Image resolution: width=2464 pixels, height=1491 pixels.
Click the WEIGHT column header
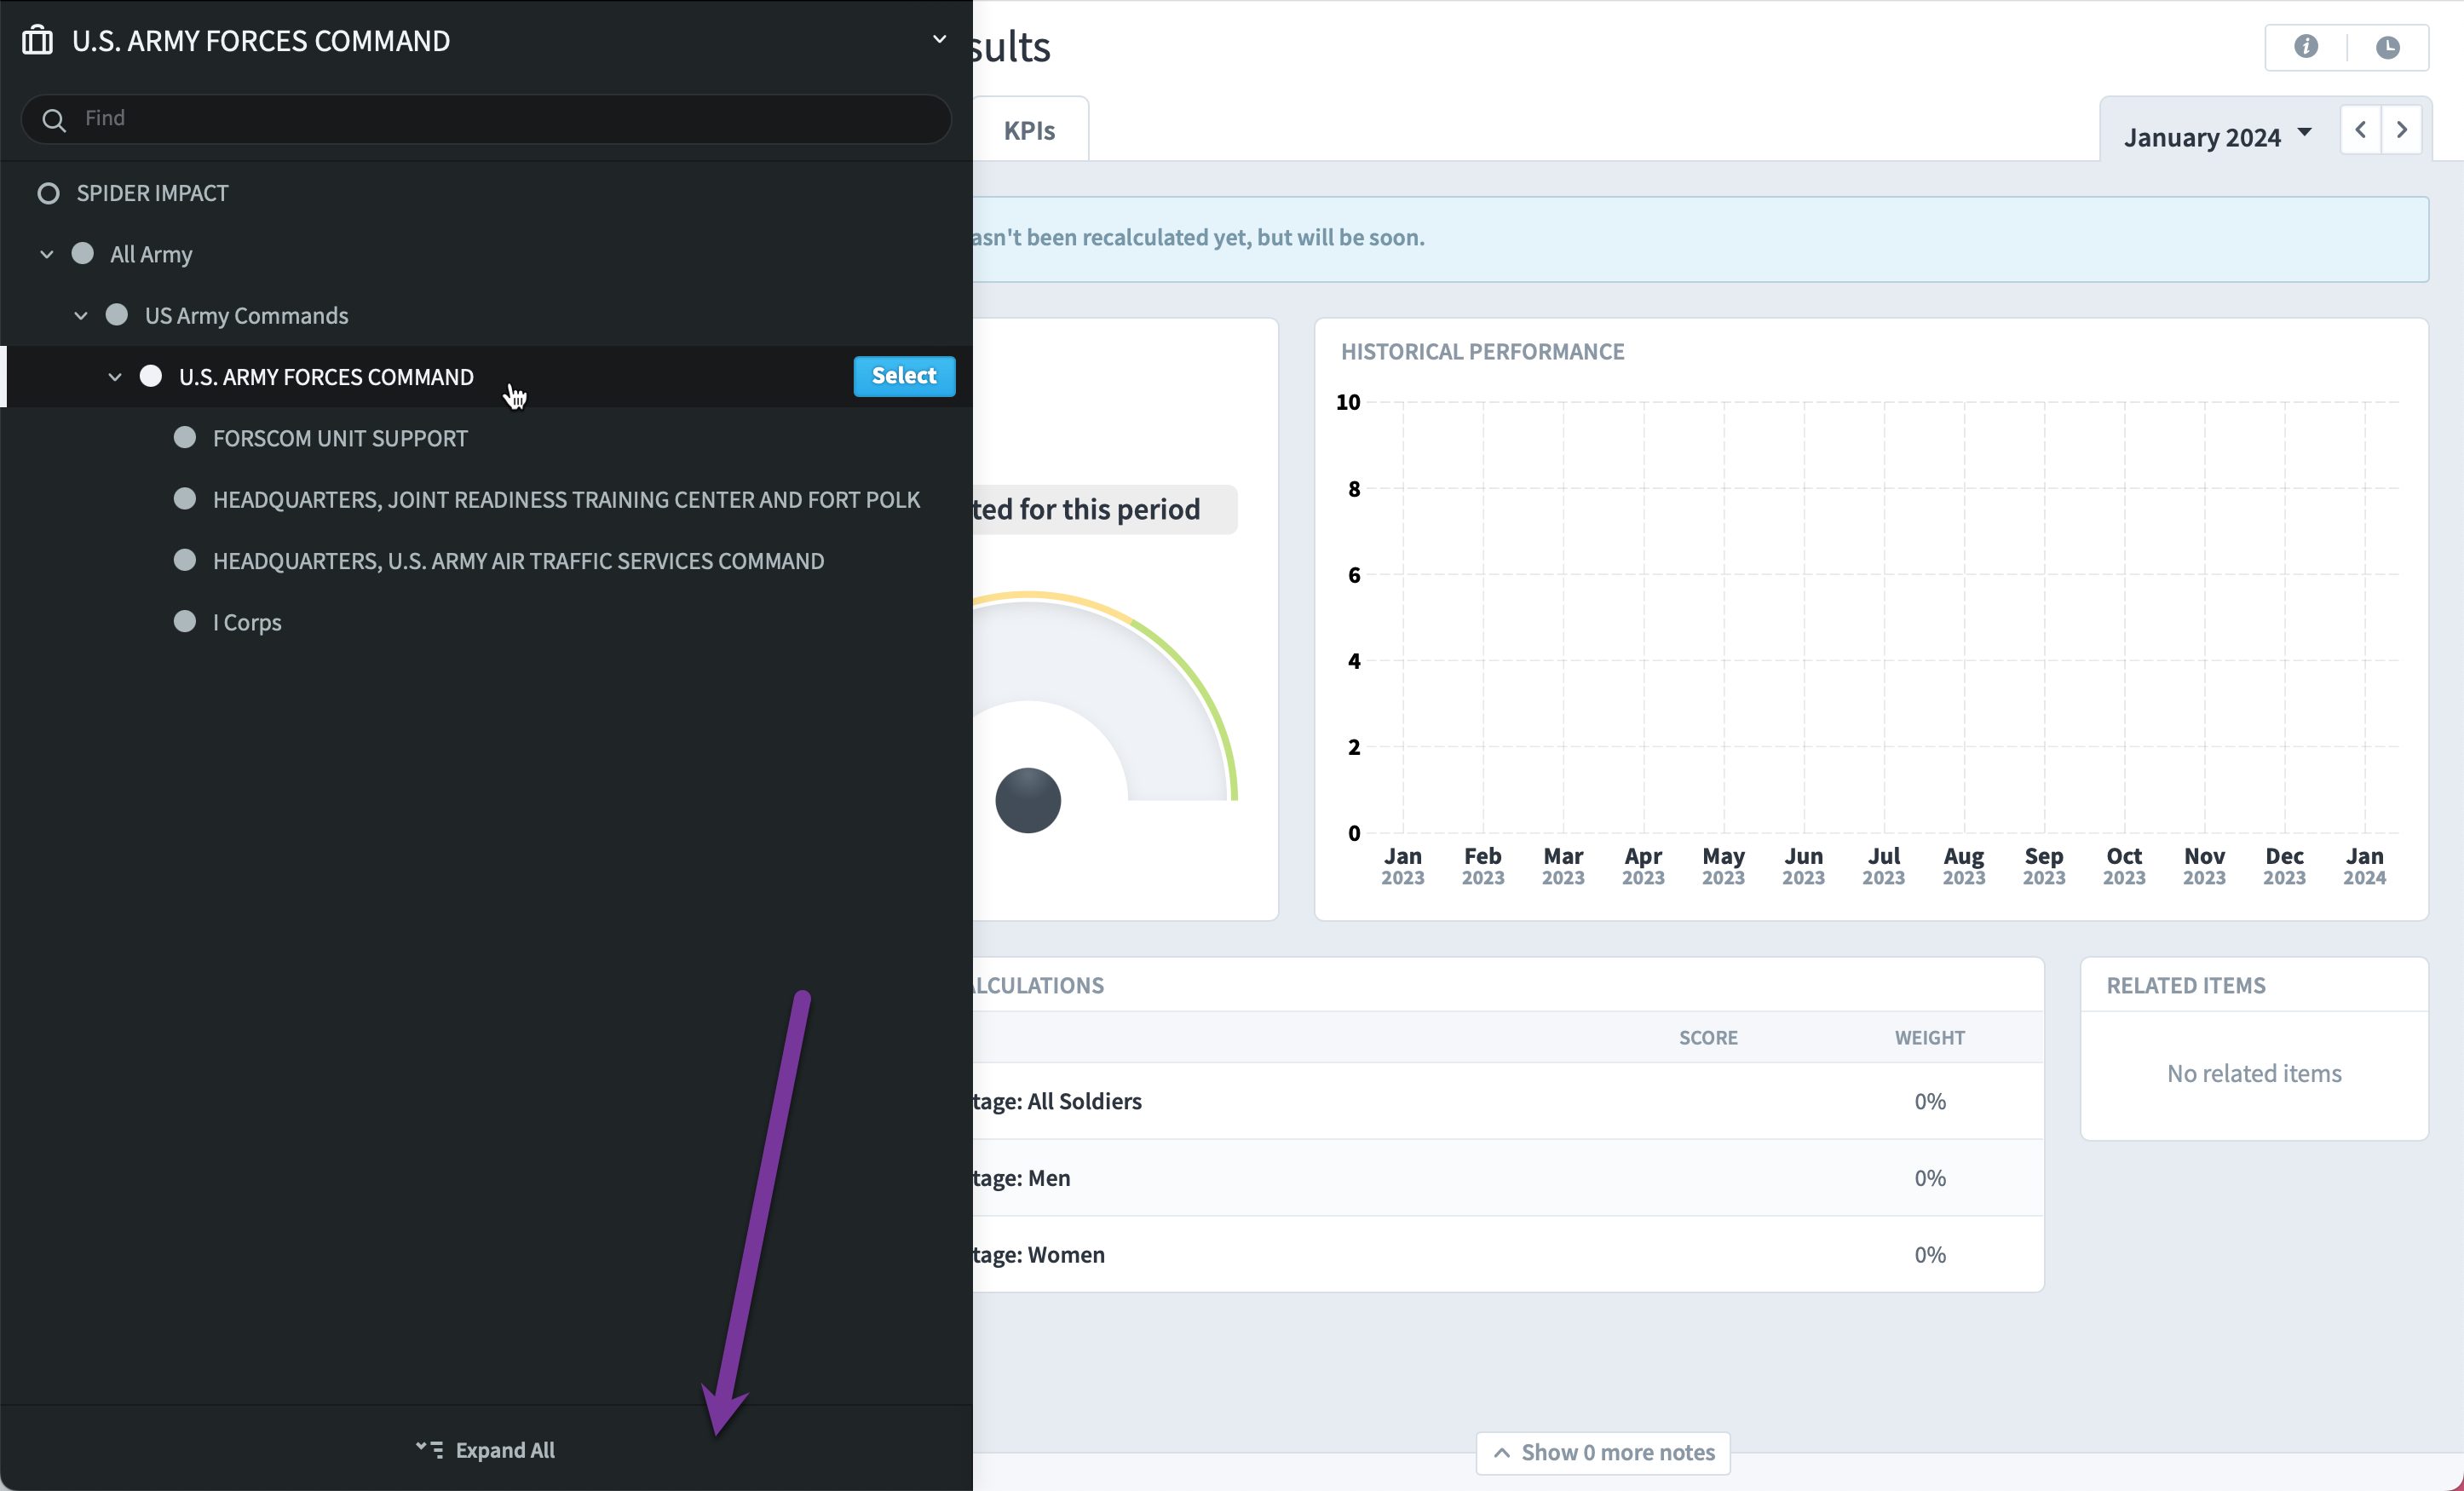pos(1930,1038)
